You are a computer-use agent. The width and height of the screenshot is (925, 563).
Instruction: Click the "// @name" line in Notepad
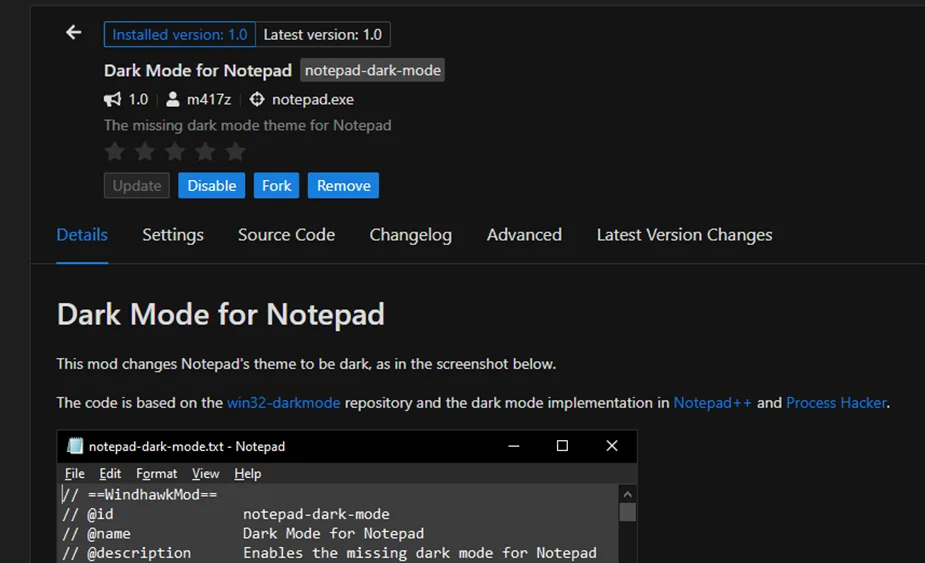tap(242, 533)
